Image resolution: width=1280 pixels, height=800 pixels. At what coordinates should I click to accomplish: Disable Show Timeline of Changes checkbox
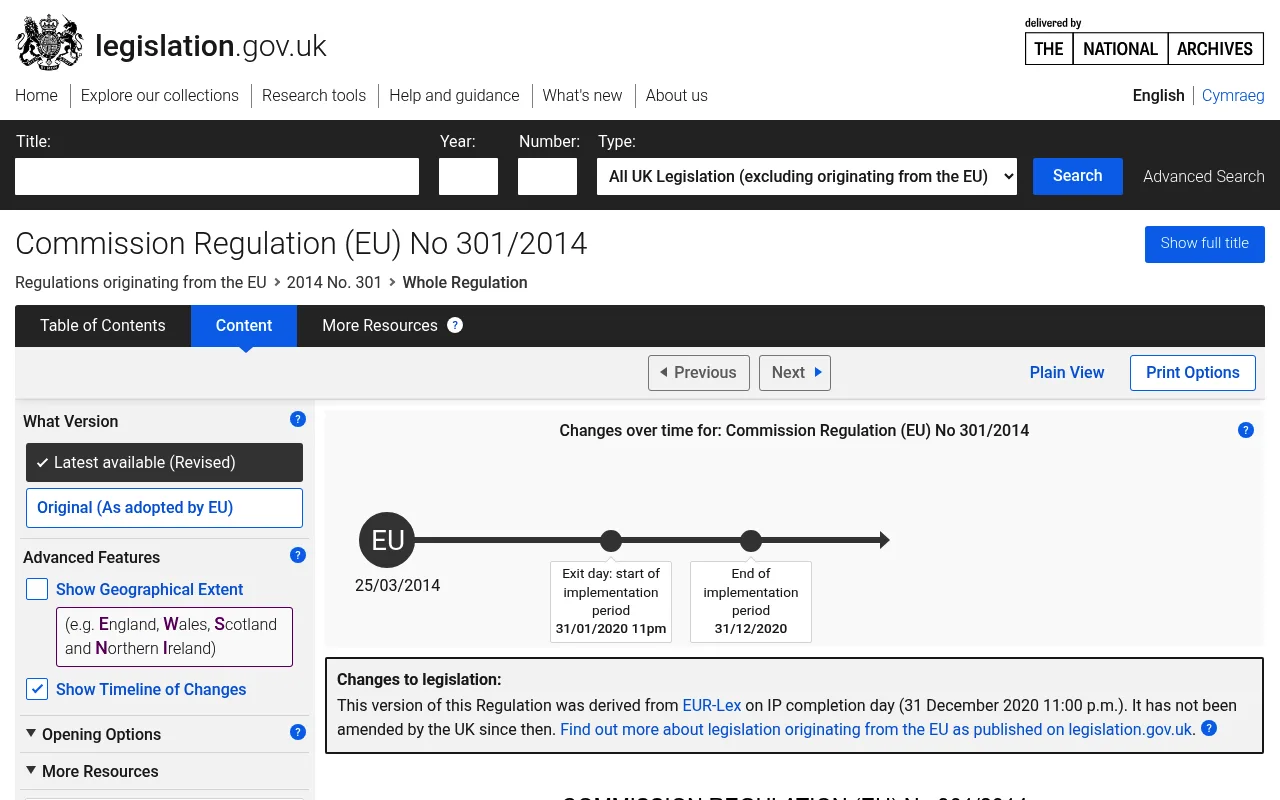[x=37, y=689]
